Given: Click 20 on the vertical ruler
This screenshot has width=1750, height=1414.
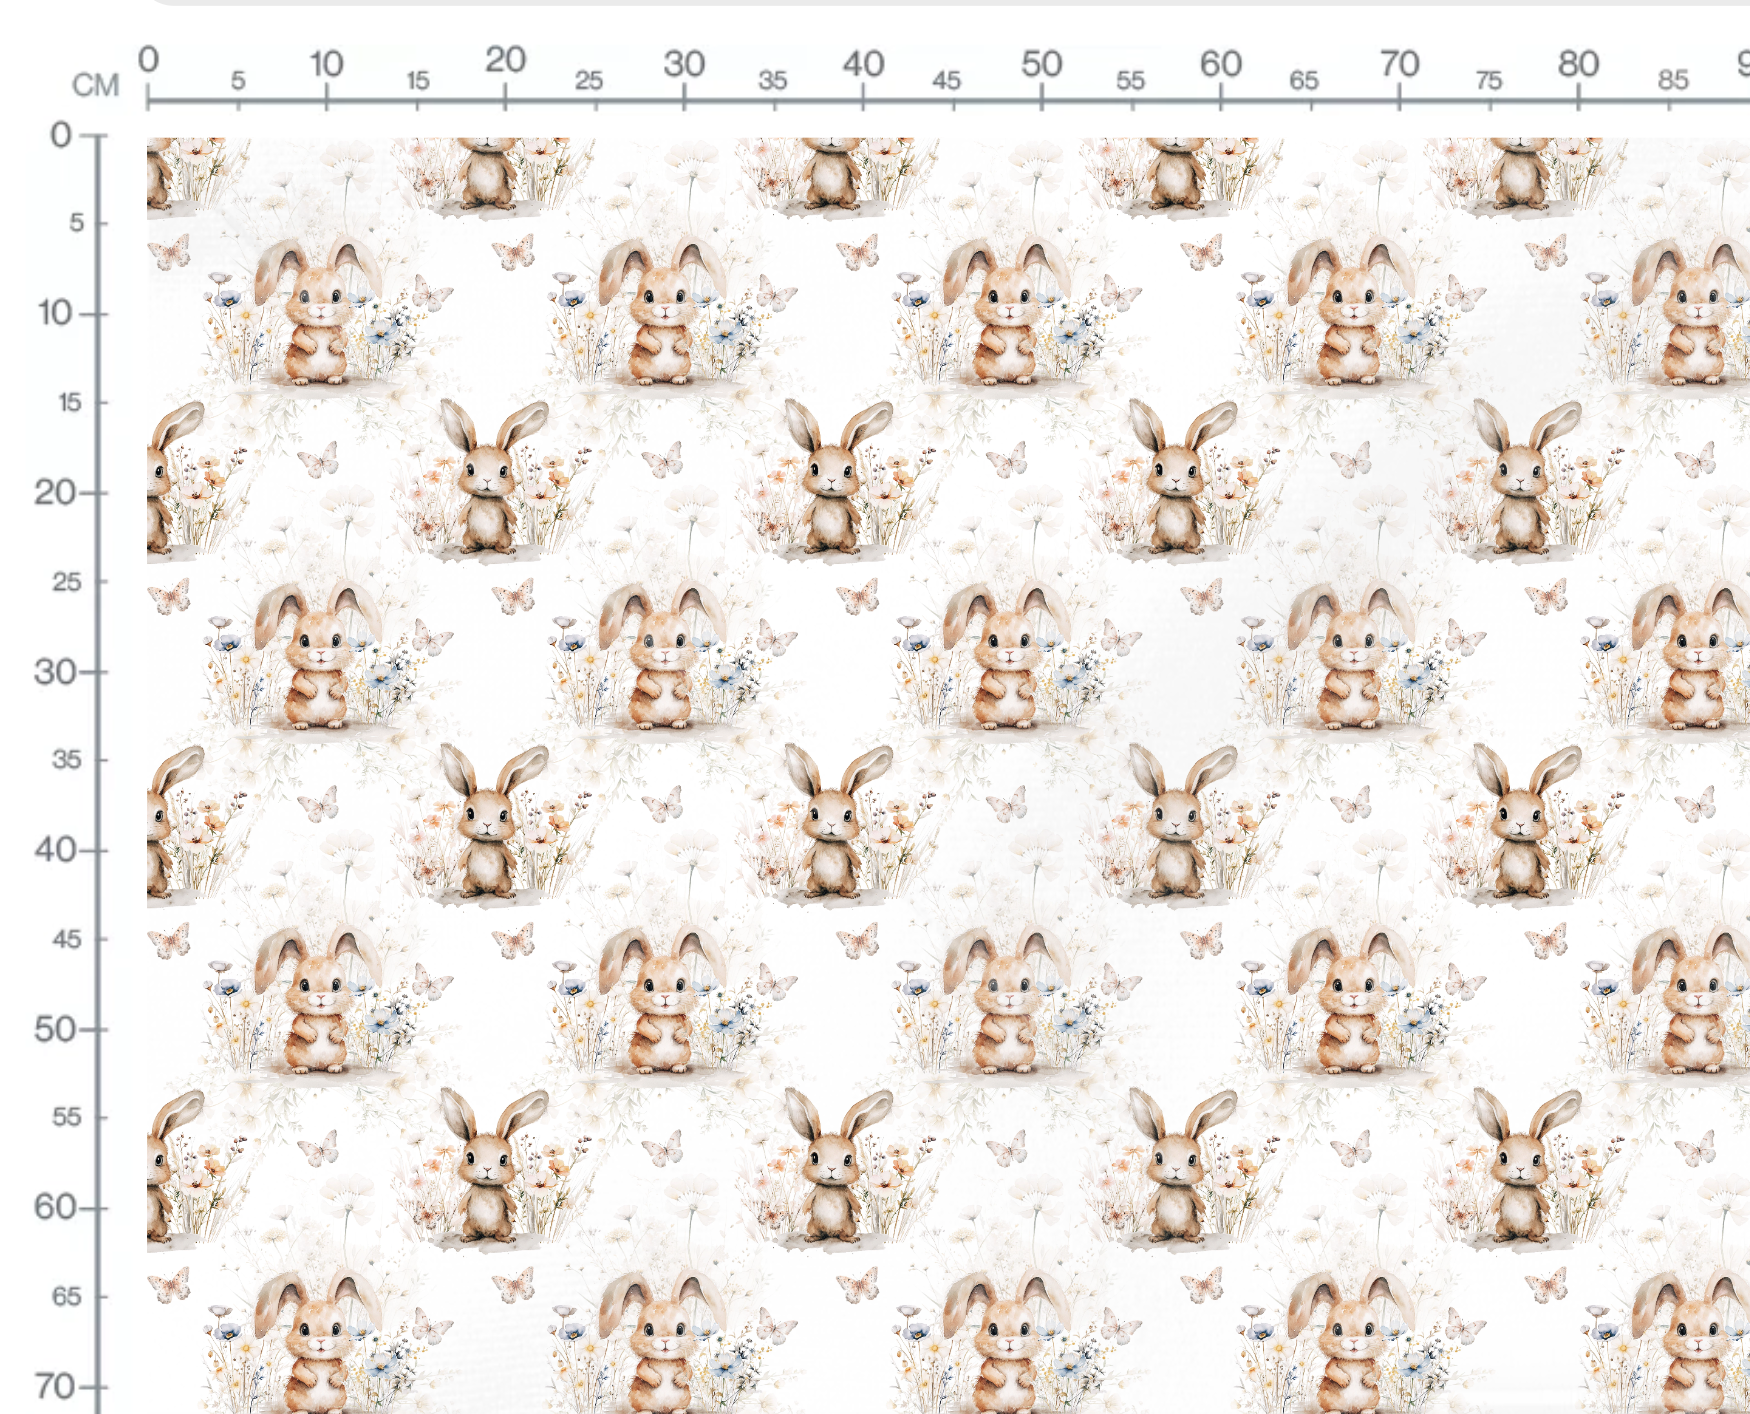Looking at the screenshot, I should [x=55, y=492].
